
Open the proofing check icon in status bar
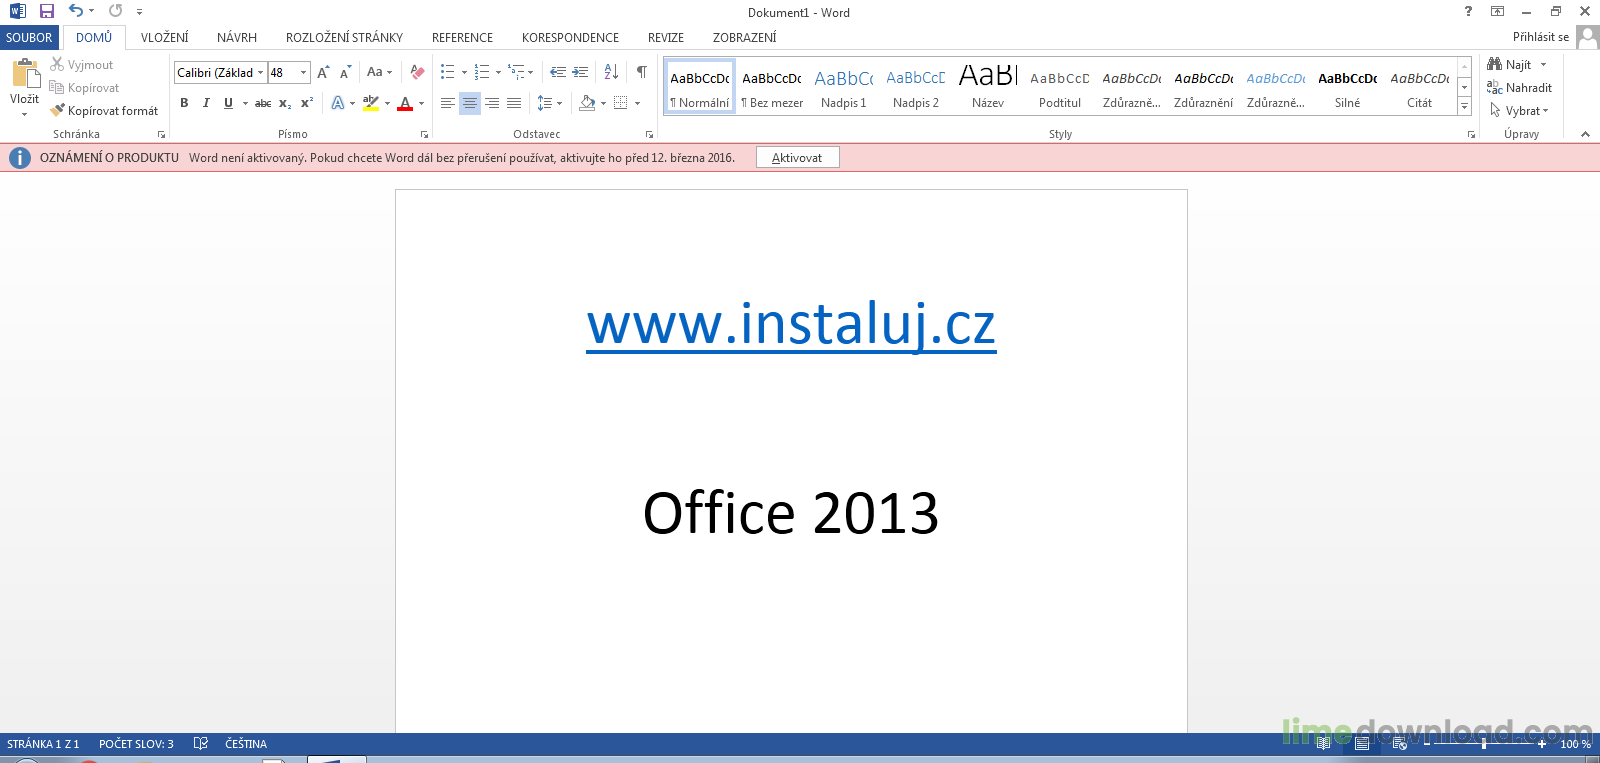coord(201,744)
